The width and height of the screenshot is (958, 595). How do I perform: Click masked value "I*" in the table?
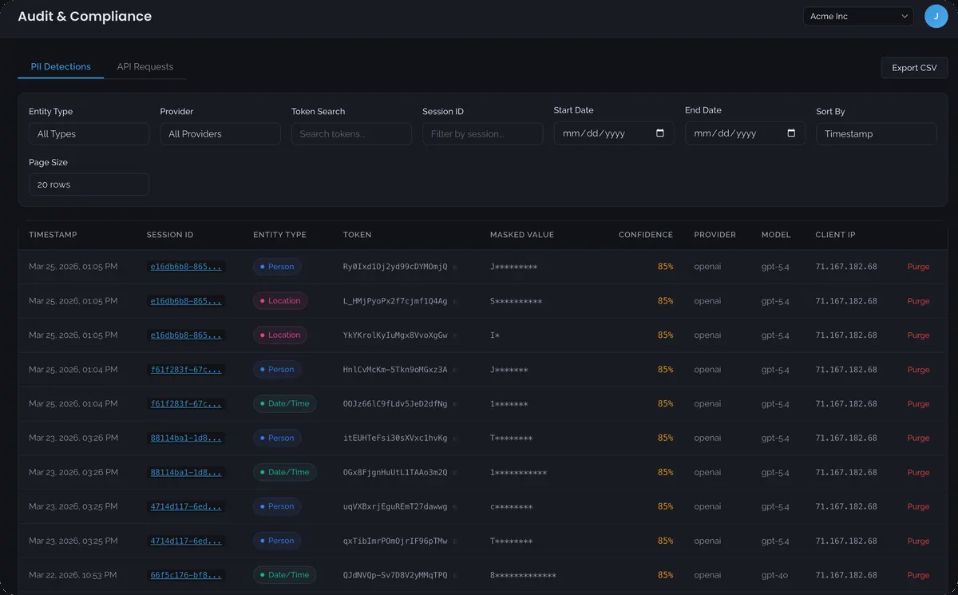(495, 335)
